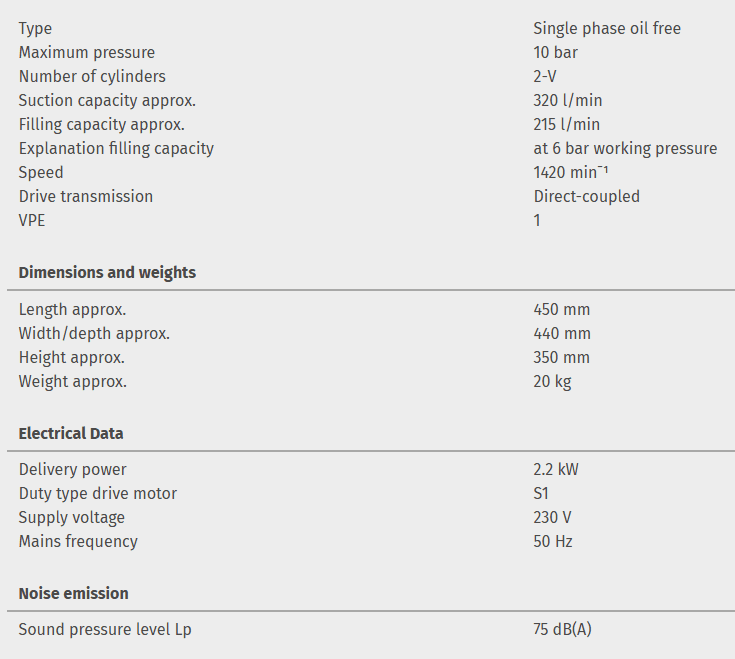The image size is (735, 659).
Task: Select the '450 mm' length value
Action: point(561,310)
